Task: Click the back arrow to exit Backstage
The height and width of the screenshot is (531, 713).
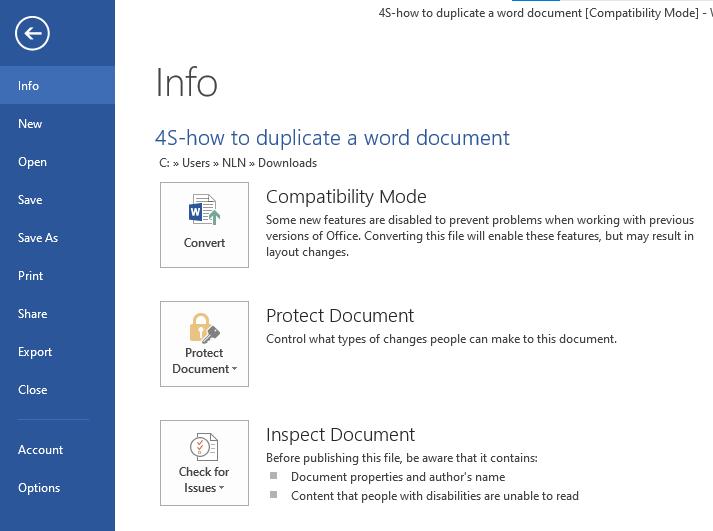Action: [x=32, y=33]
